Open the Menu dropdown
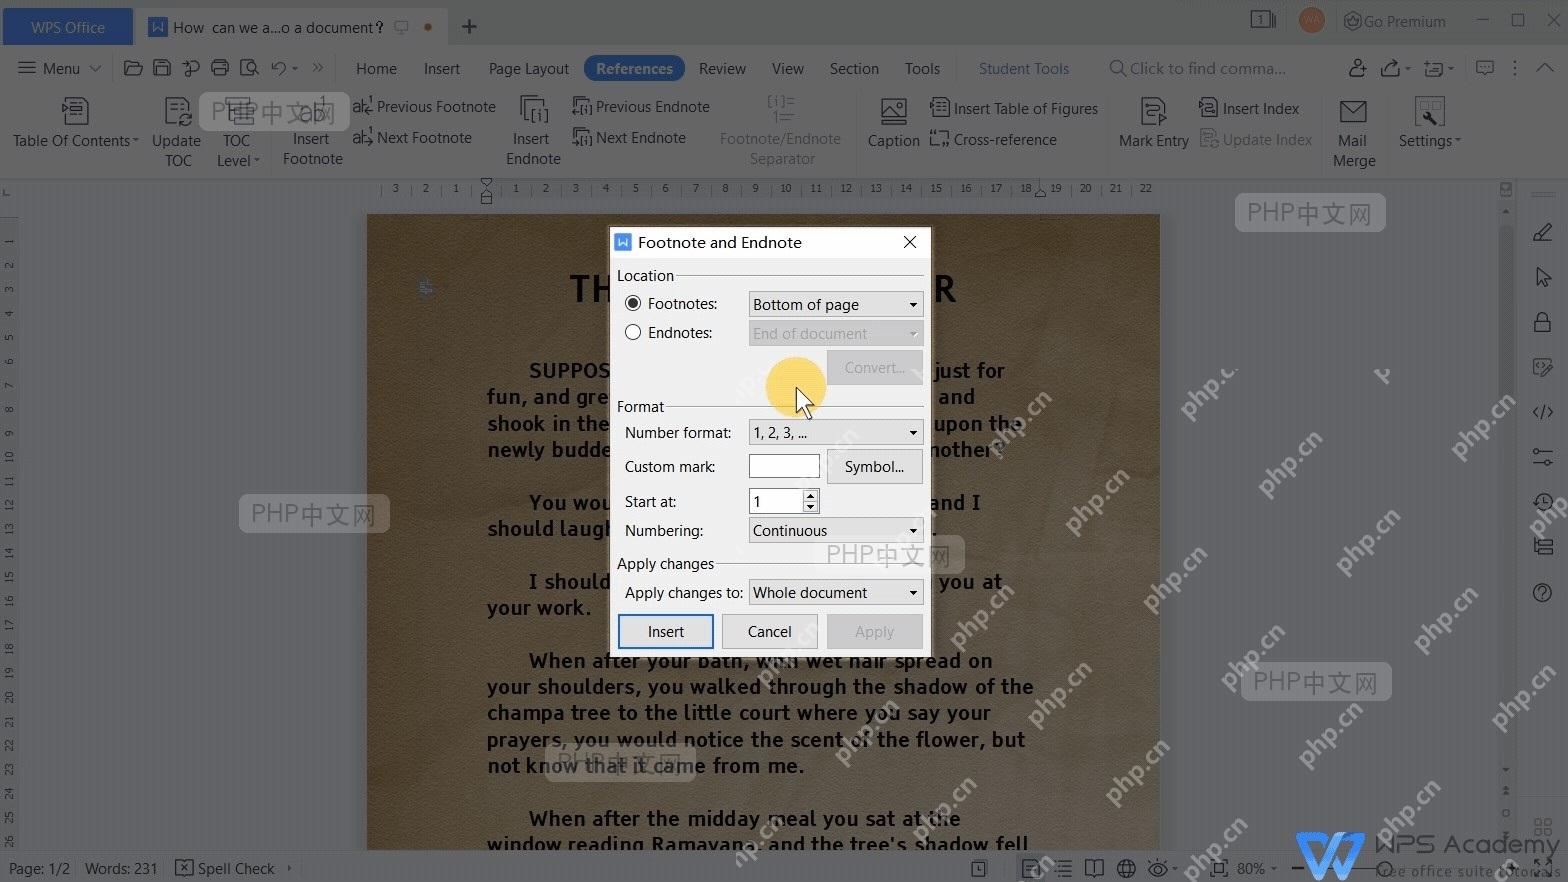 pos(60,68)
